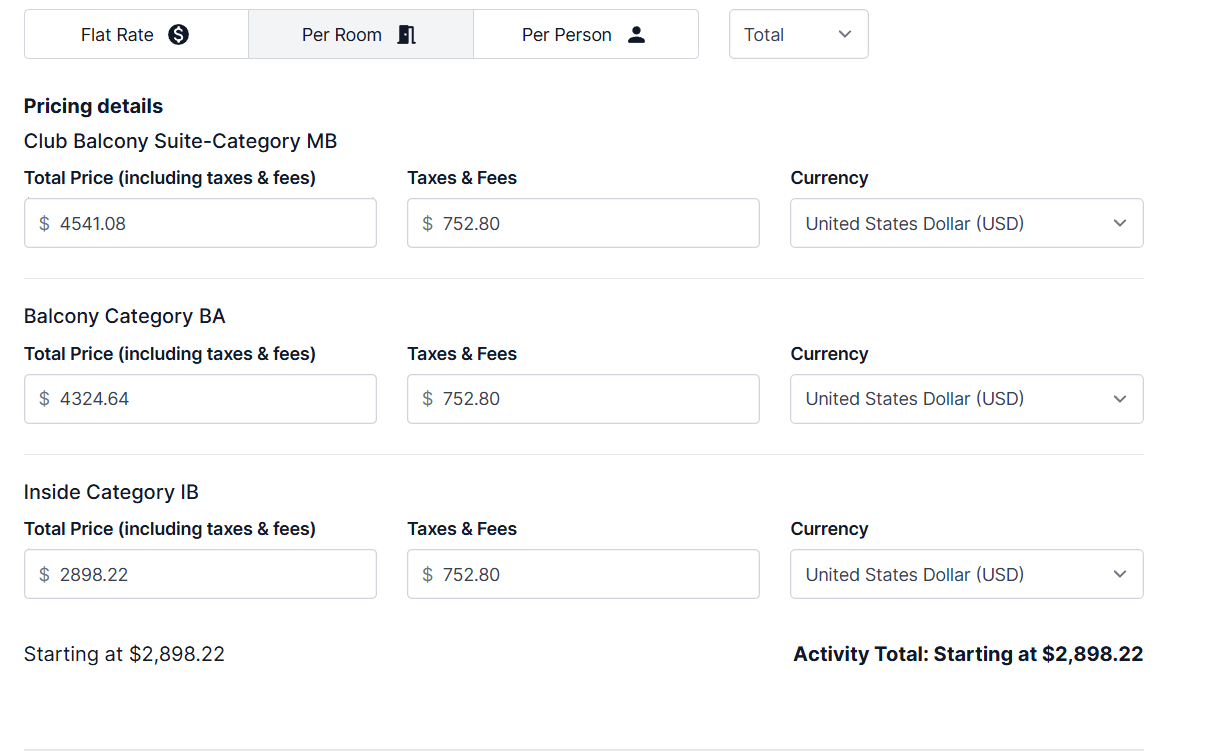
Task: Click Club Balcony Suite Taxes & Fees field
Action: coord(583,223)
